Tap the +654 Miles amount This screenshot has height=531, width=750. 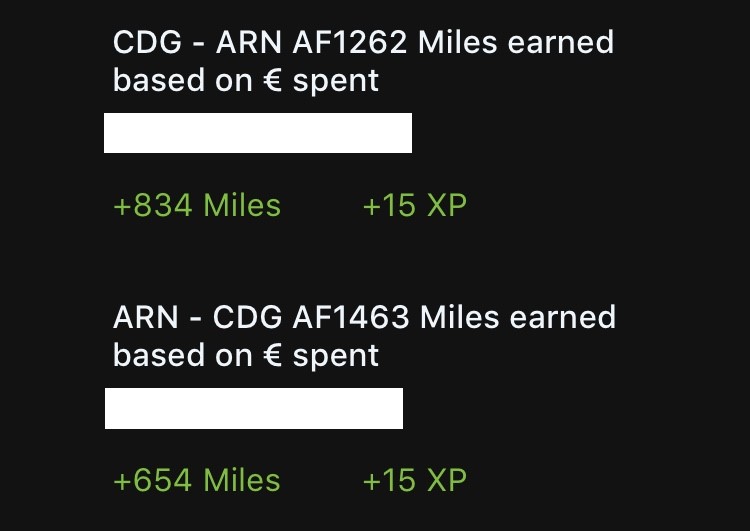(x=197, y=480)
